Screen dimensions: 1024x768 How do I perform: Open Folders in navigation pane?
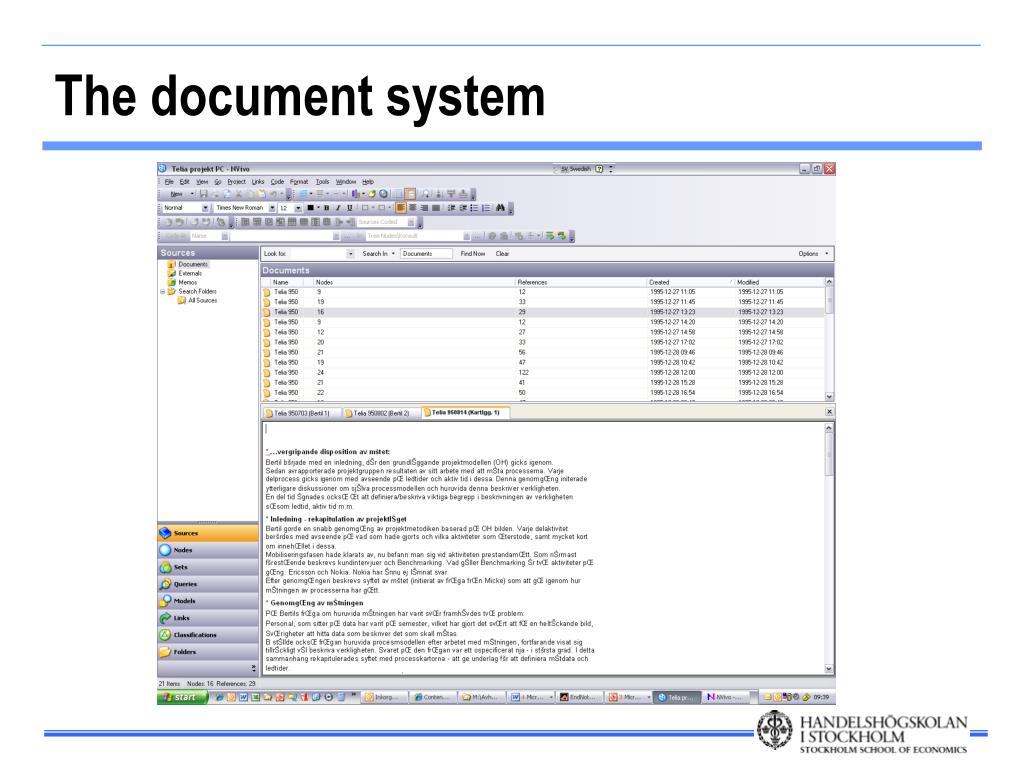(x=208, y=652)
